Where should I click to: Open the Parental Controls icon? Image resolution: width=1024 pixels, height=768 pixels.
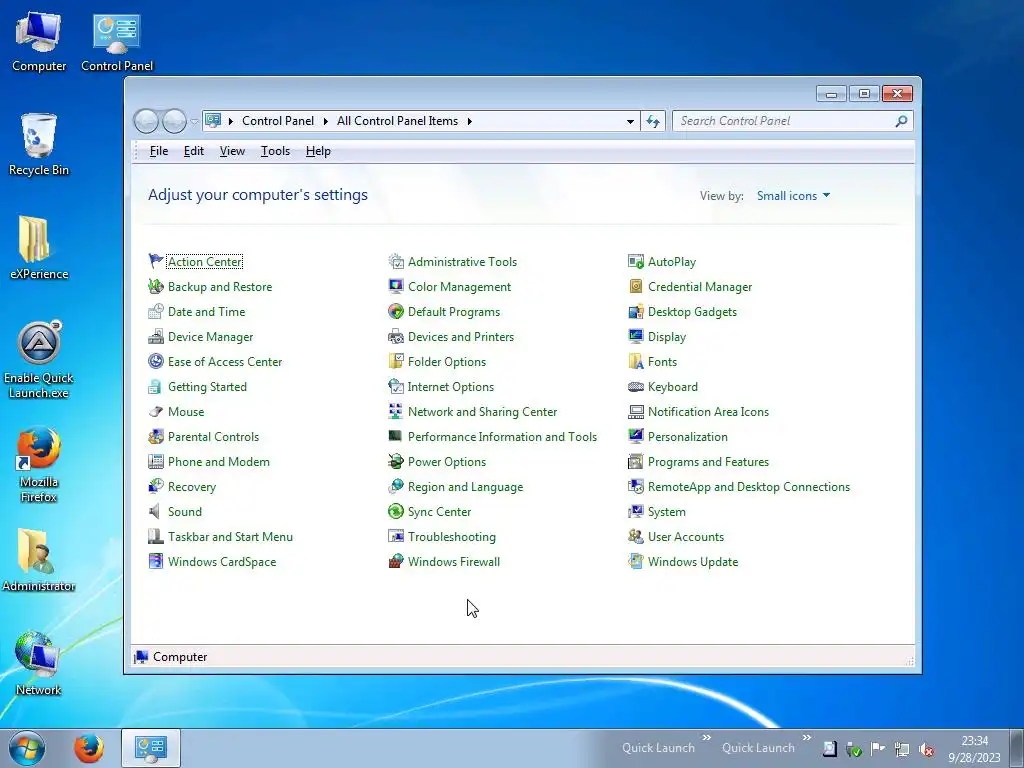[155, 436]
